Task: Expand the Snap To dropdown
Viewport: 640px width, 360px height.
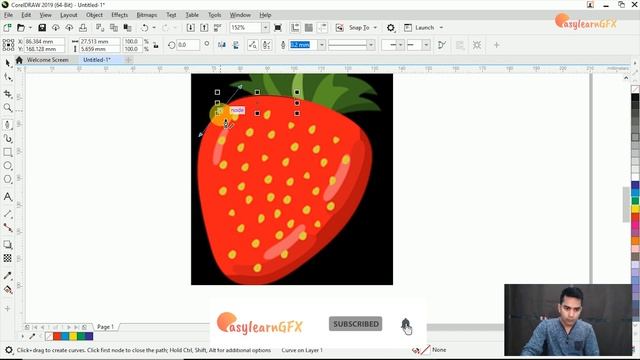Action: (x=375, y=28)
